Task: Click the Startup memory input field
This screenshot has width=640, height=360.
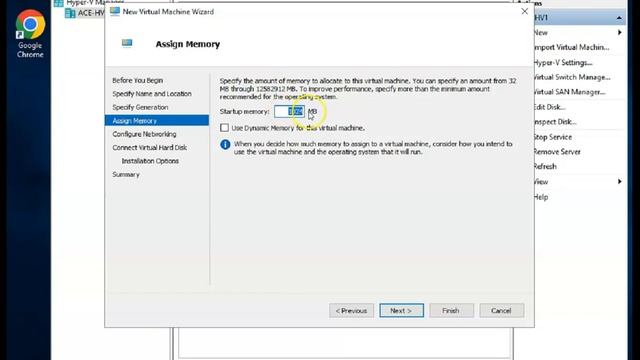Action: pos(289,111)
